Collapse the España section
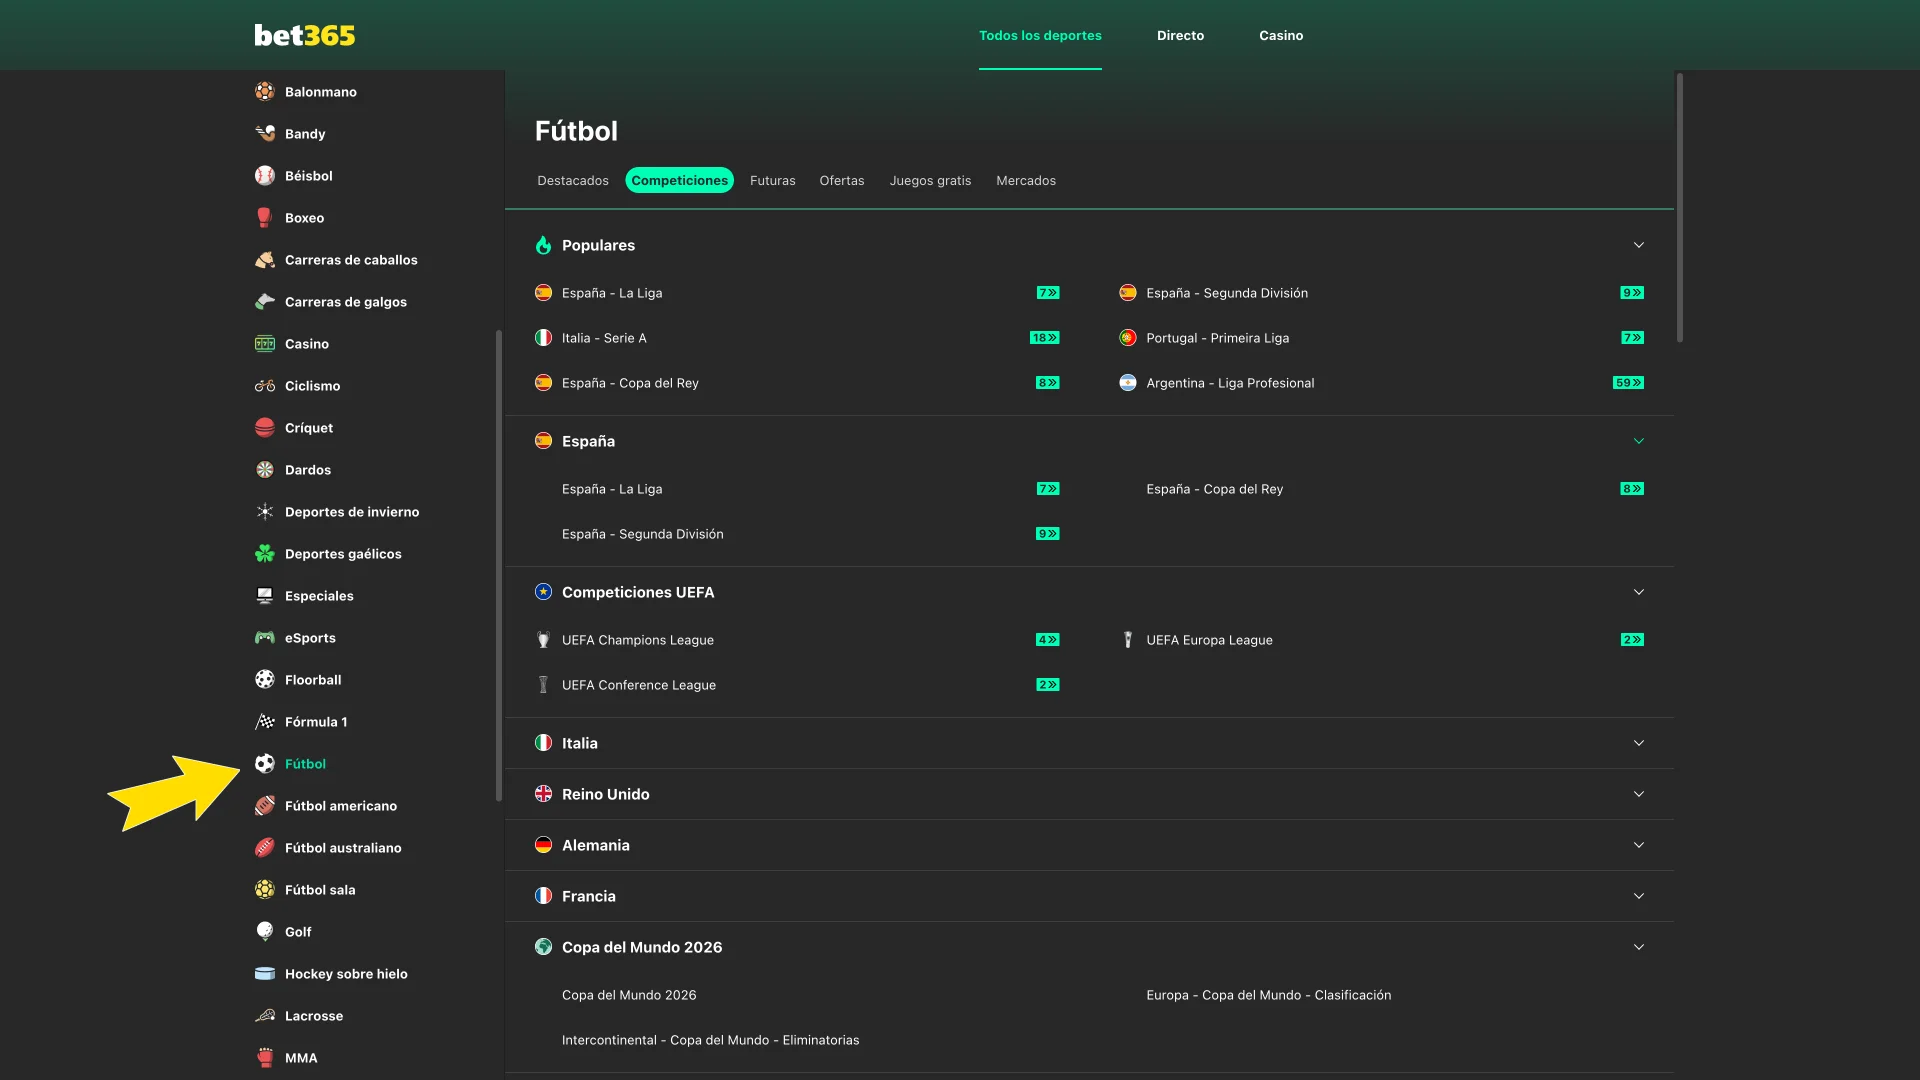The image size is (1920, 1080). (1638, 440)
